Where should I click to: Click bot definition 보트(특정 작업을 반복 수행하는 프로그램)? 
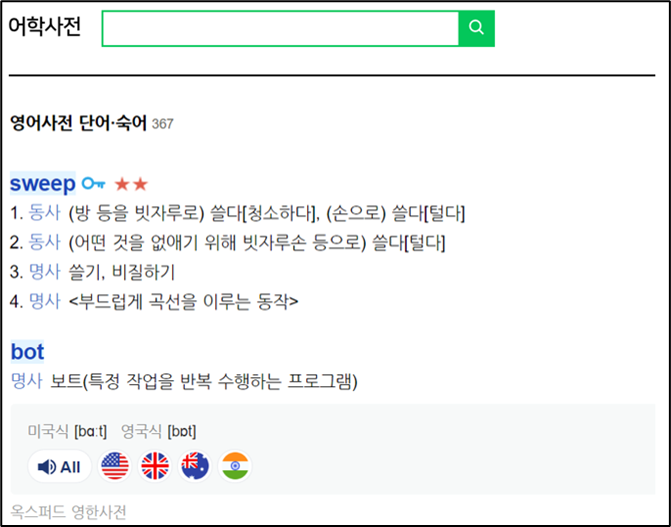(x=204, y=381)
